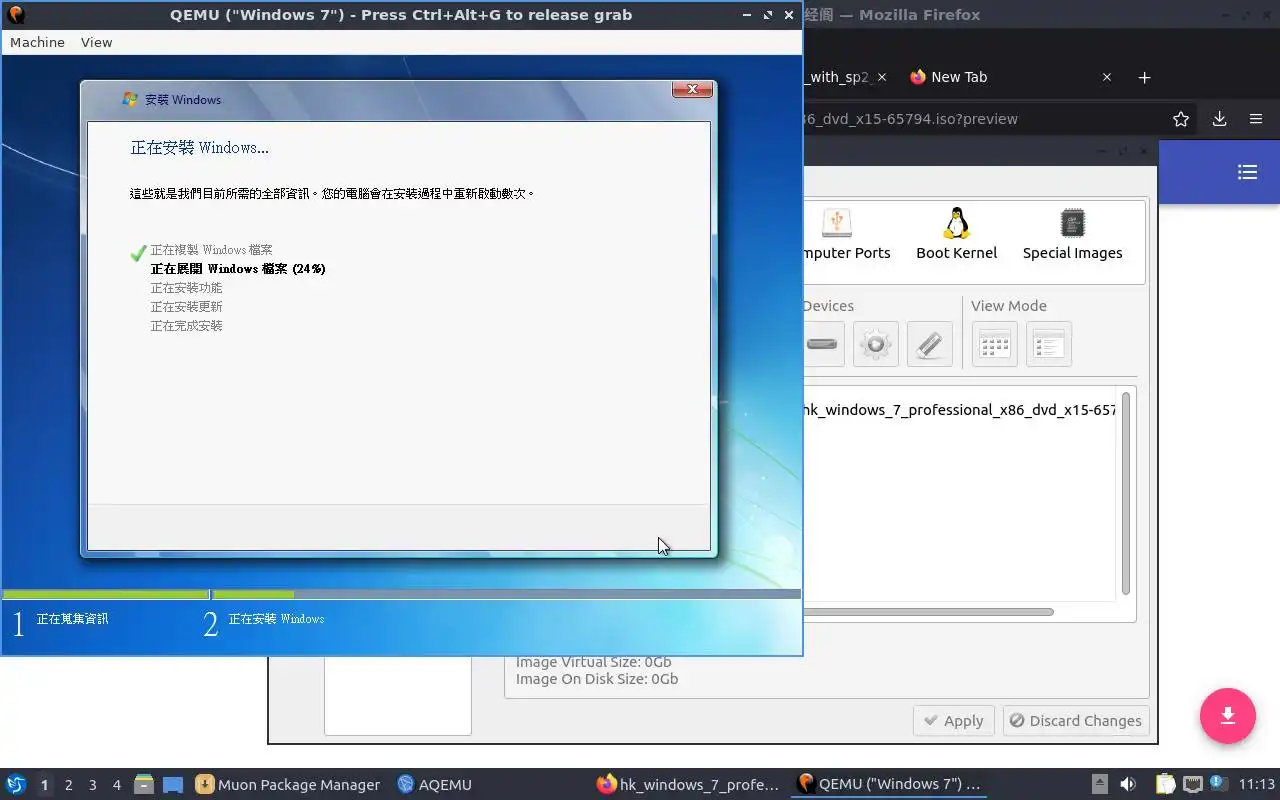This screenshot has height=800, width=1280.
Task: Minimize the QEMU window
Action: pos(747,15)
